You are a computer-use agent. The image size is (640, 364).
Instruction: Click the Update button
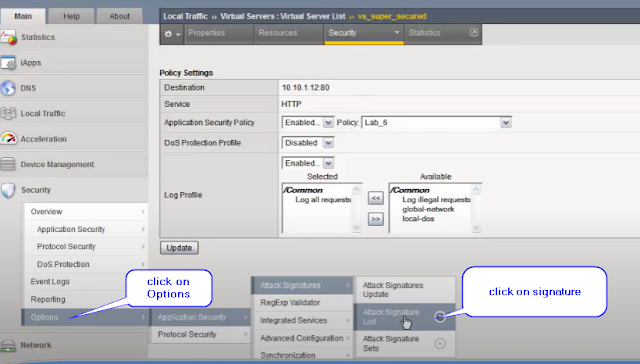pos(179,248)
